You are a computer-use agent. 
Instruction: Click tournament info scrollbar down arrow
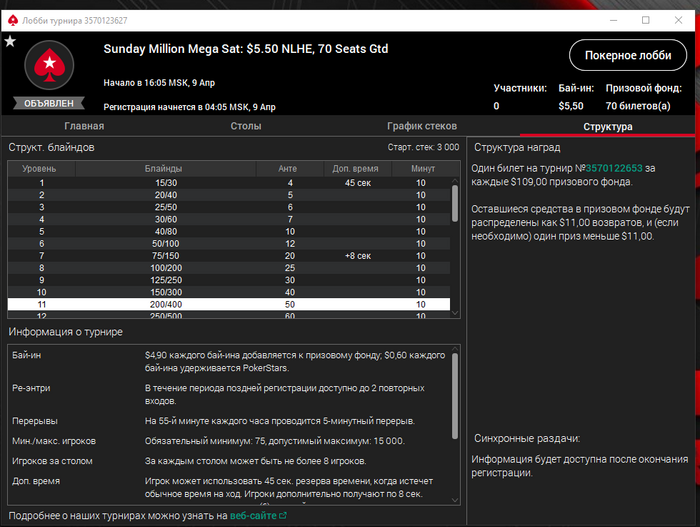[x=455, y=500]
